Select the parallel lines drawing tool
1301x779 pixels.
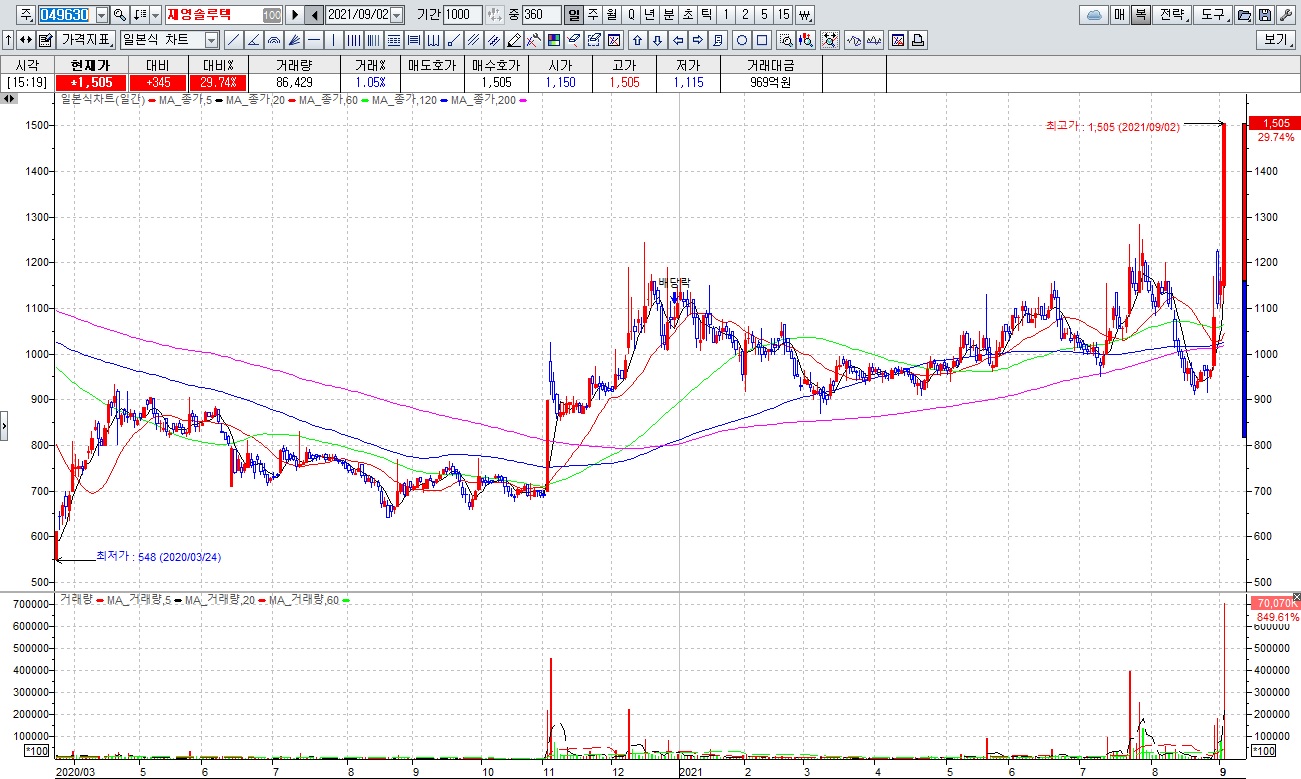(x=473, y=40)
